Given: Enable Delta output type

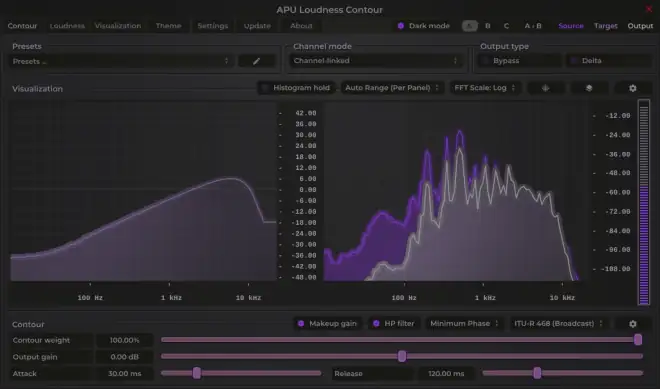Looking at the screenshot, I should (x=609, y=61).
